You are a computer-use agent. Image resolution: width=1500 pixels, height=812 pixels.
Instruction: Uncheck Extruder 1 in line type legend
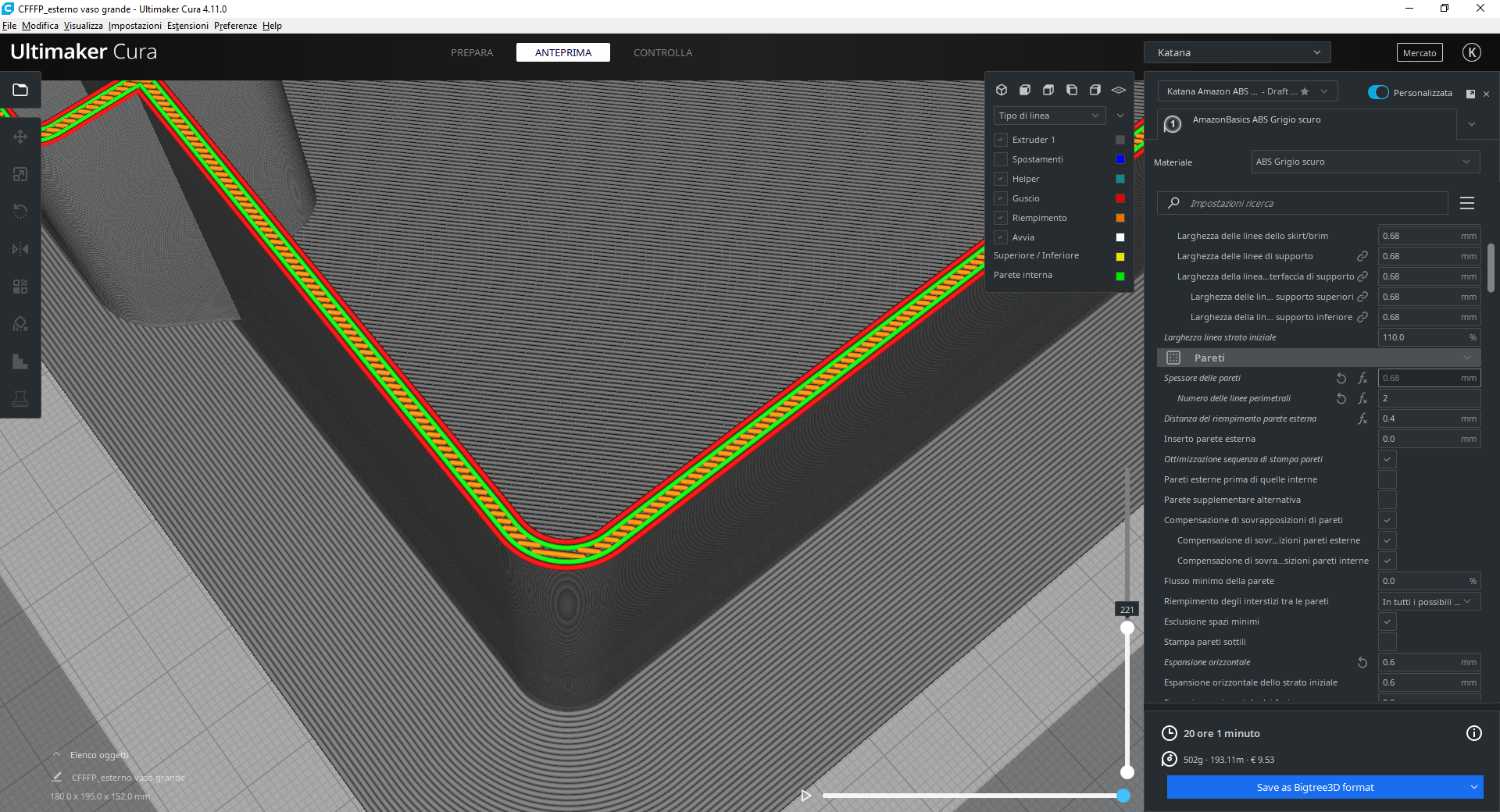pos(1001,140)
